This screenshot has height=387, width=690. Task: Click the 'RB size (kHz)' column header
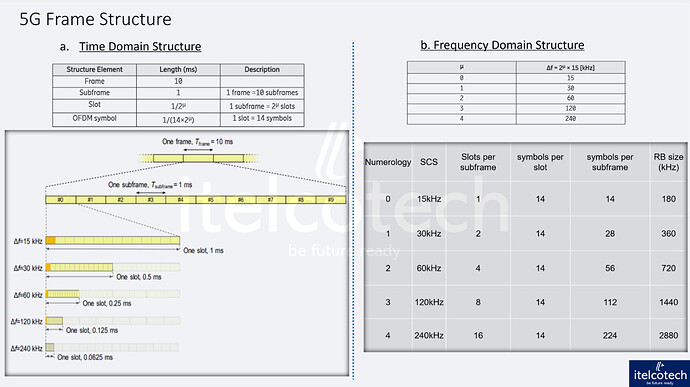click(668, 162)
